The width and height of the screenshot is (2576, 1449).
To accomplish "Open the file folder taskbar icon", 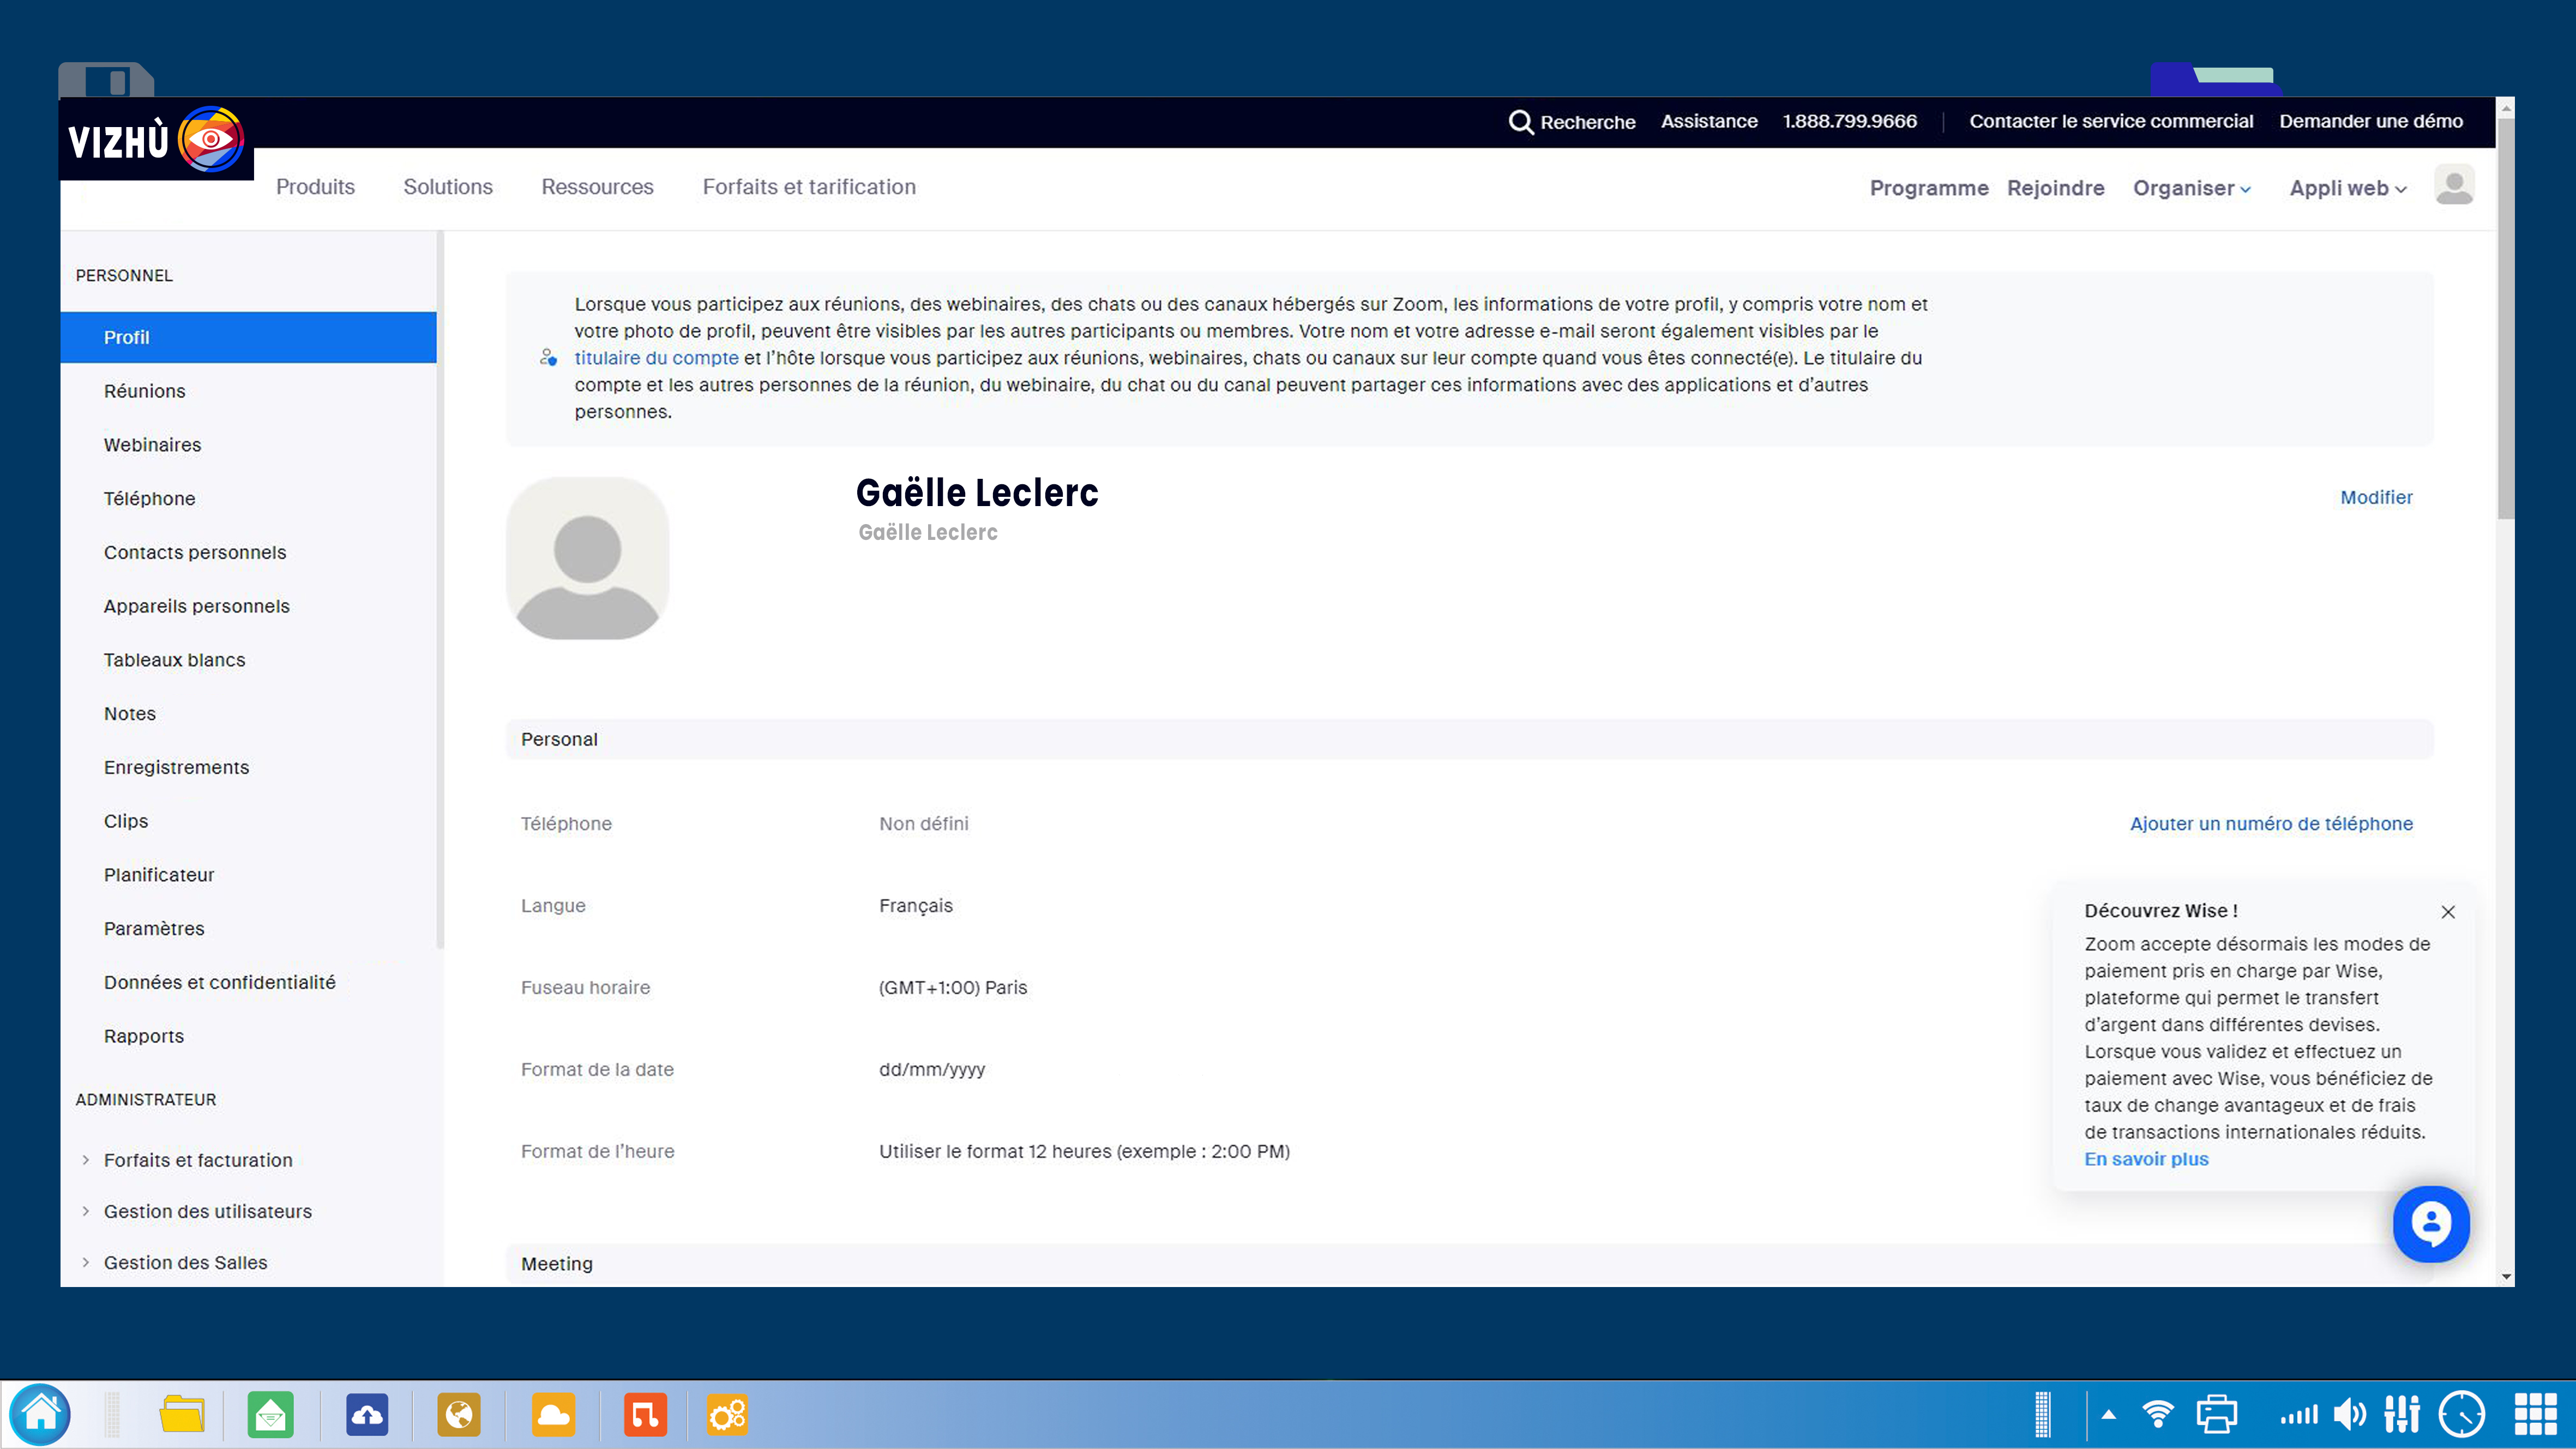I will pos(181,1415).
